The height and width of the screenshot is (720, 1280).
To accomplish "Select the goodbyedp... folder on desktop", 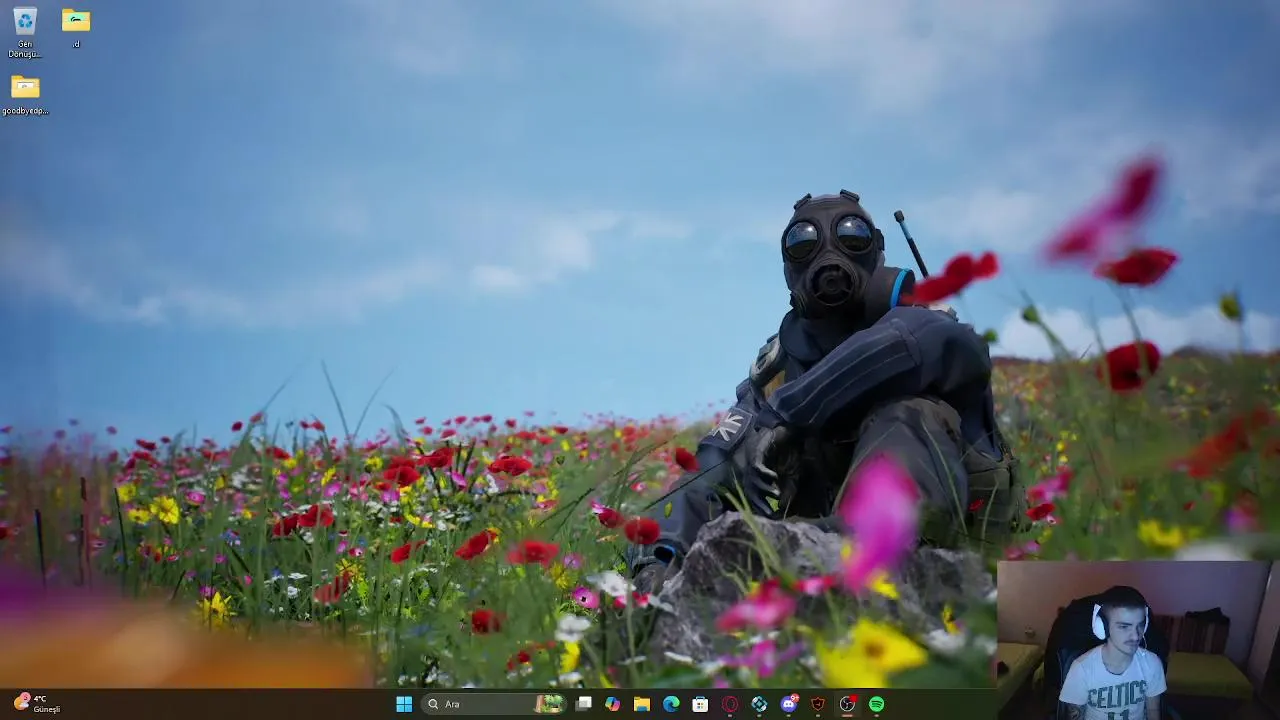I will 25,94.
